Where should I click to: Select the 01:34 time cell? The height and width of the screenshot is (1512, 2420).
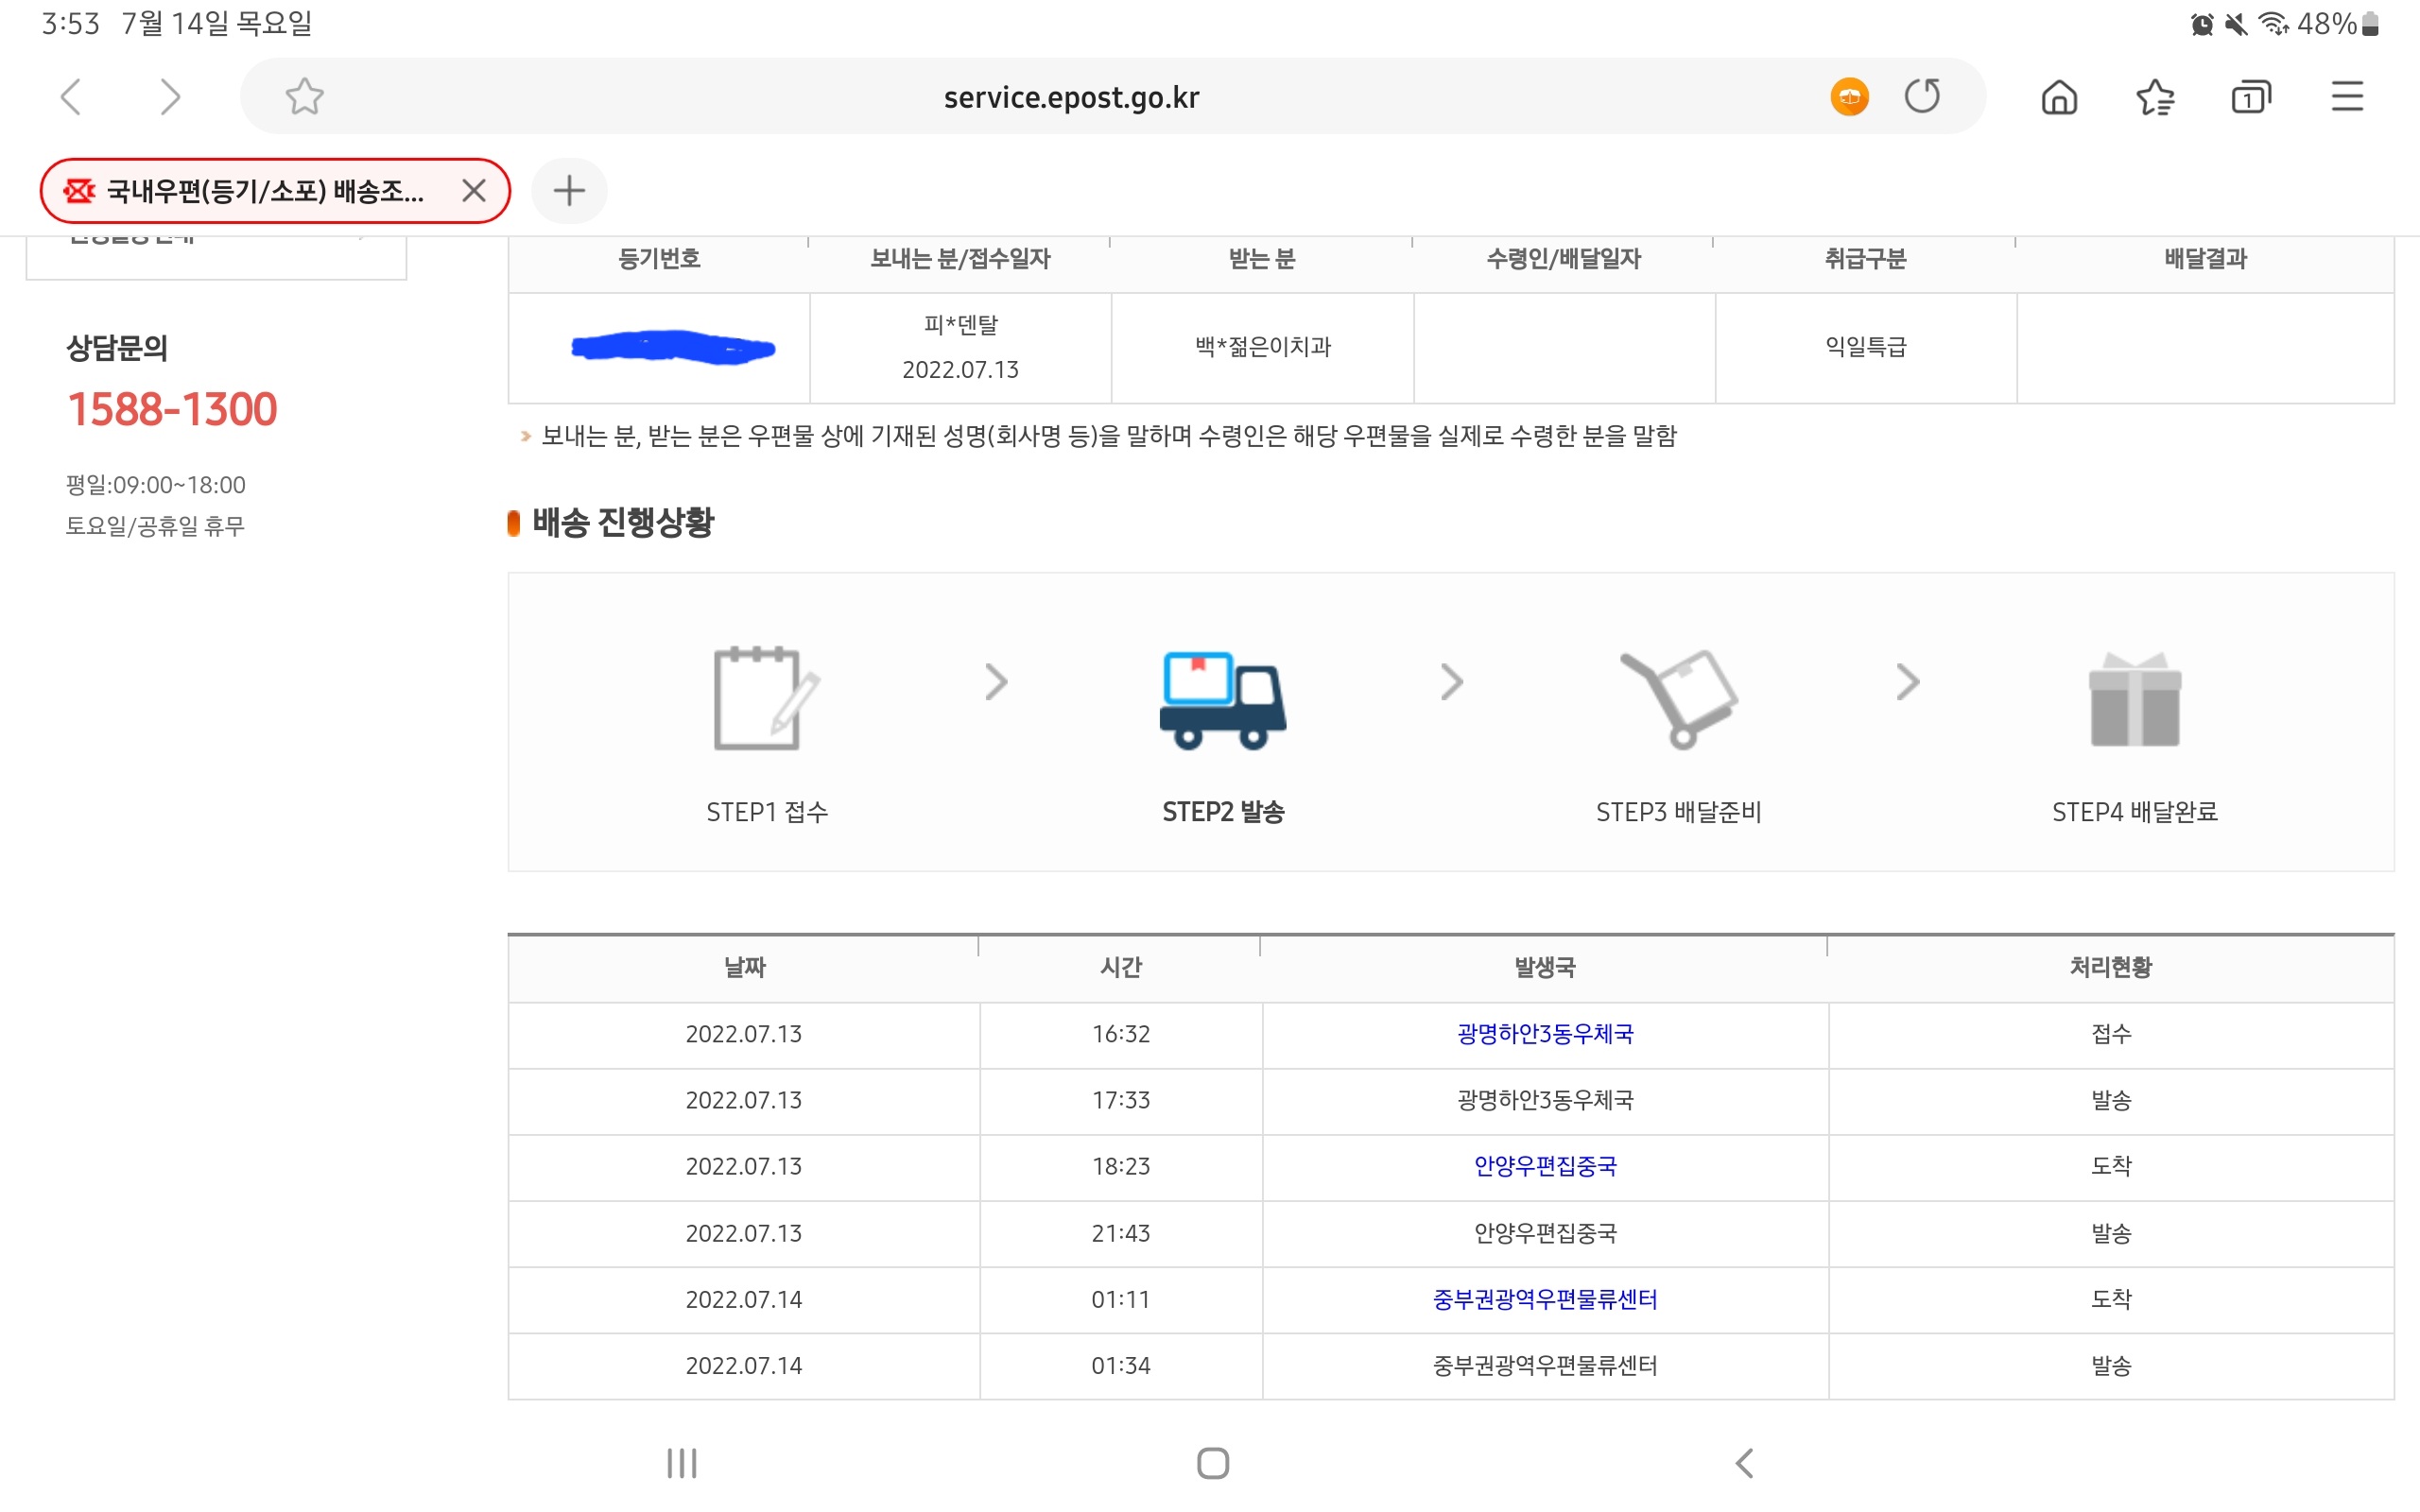[1121, 1365]
